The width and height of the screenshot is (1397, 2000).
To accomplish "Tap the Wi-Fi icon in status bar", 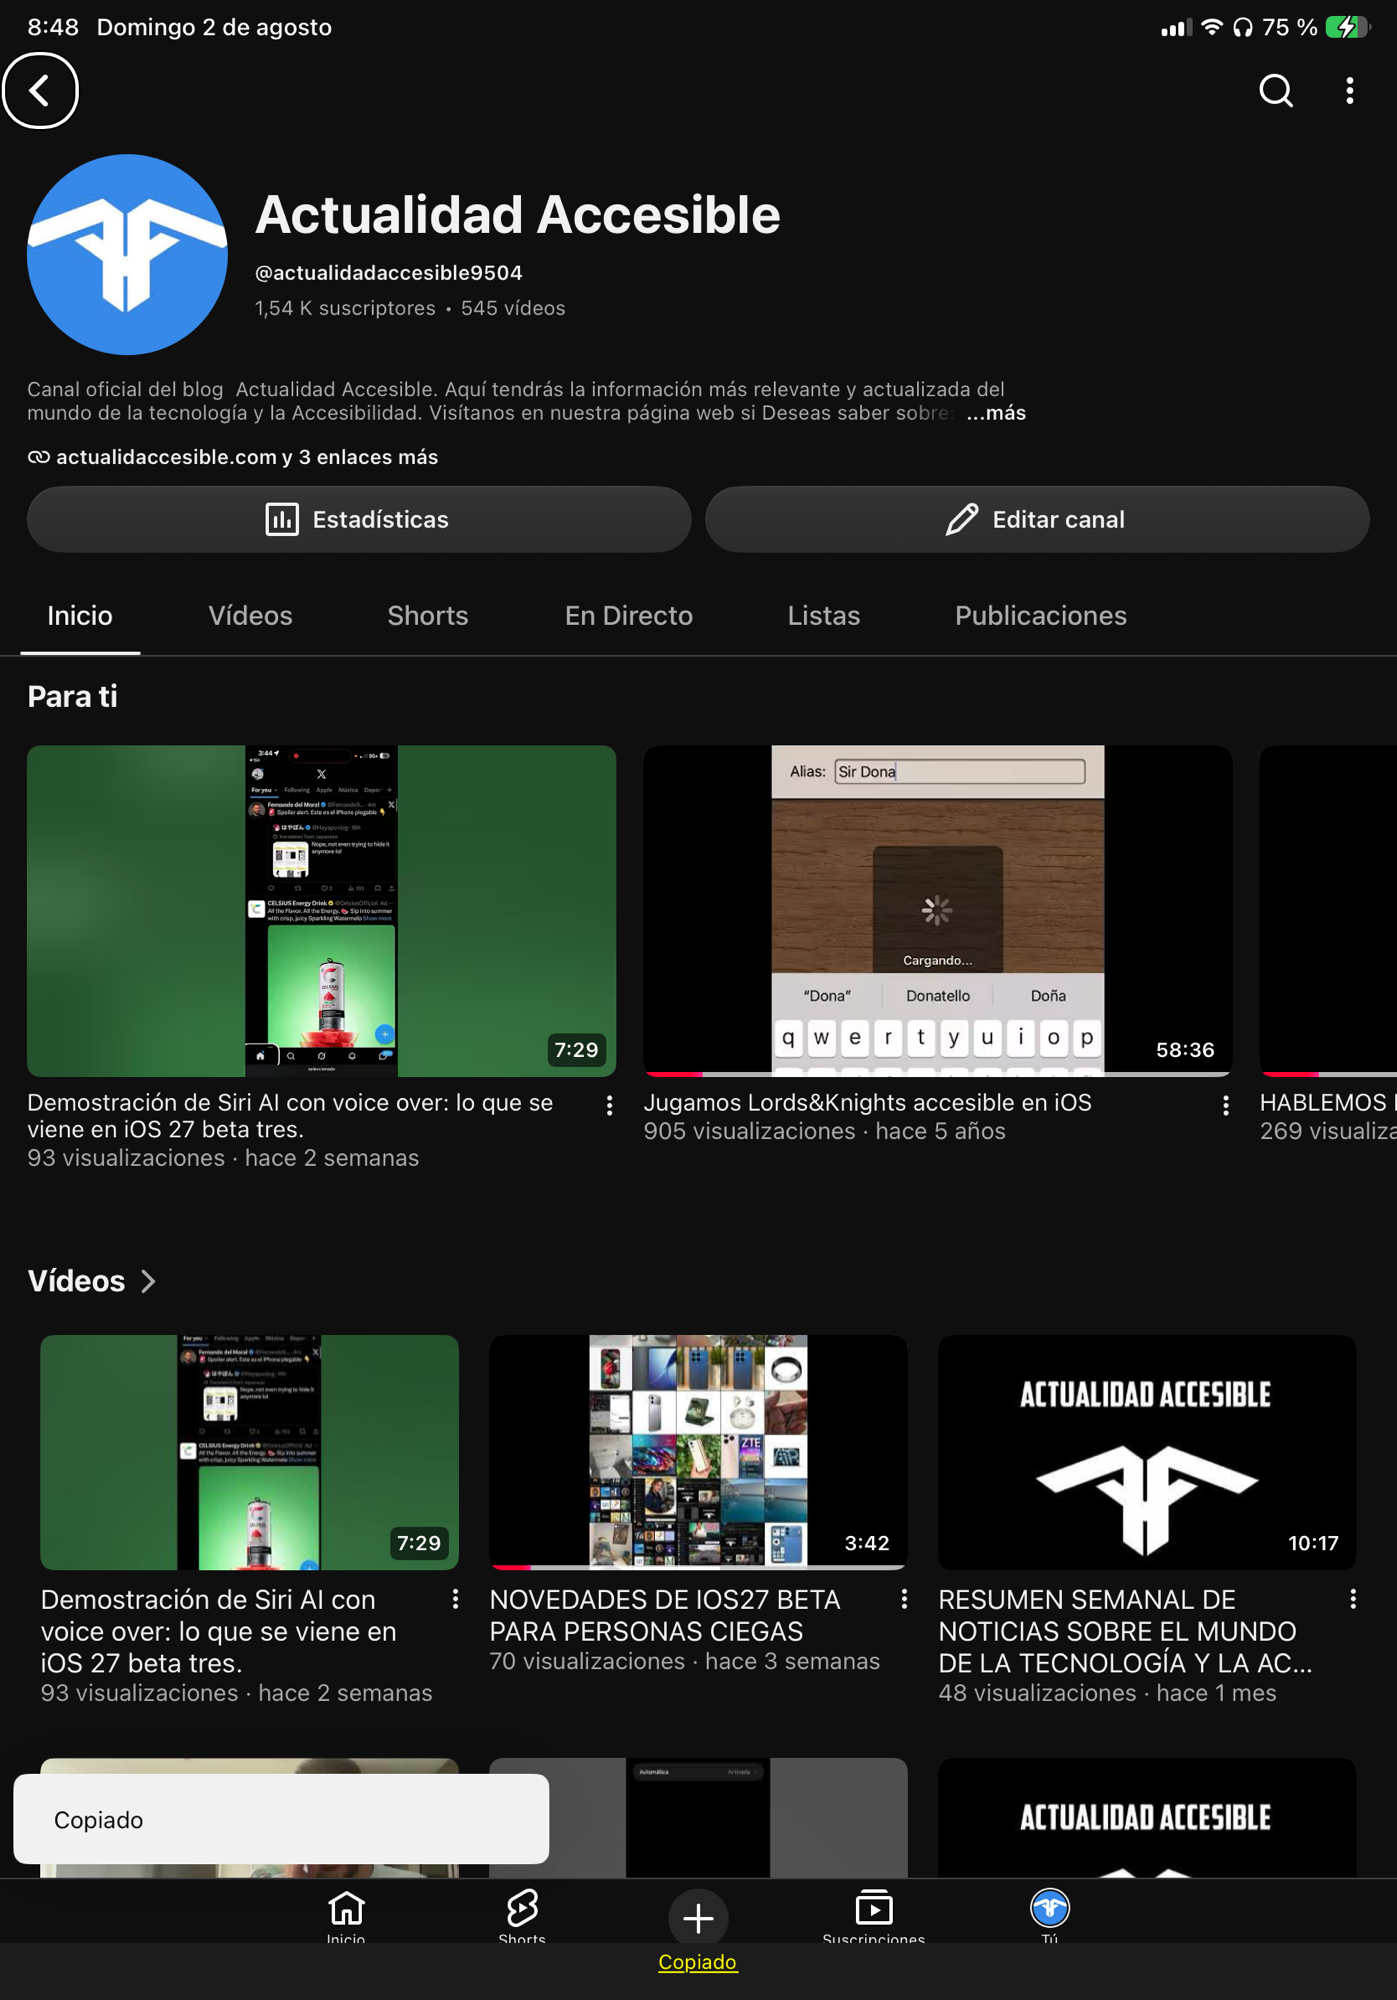I will pos(1212,27).
